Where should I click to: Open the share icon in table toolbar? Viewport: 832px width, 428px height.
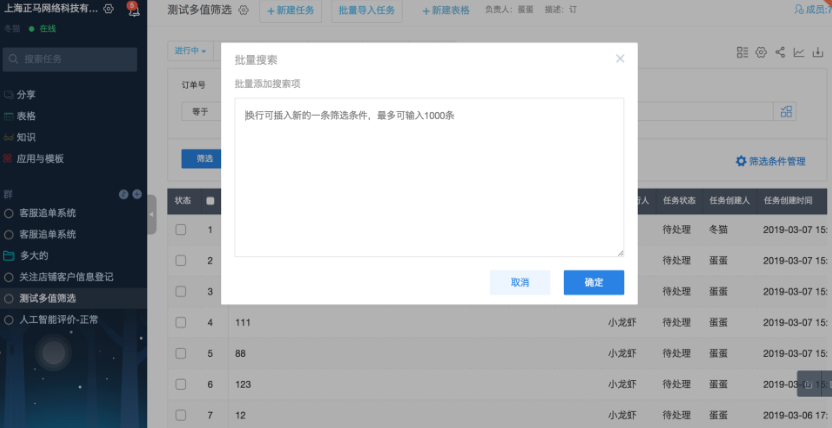click(780, 52)
